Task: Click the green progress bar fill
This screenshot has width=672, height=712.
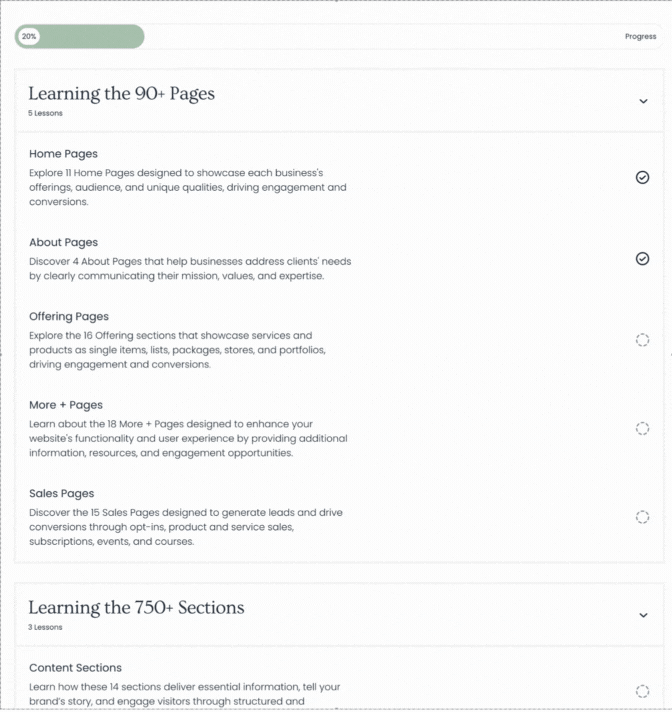Action: pos(79,36)
